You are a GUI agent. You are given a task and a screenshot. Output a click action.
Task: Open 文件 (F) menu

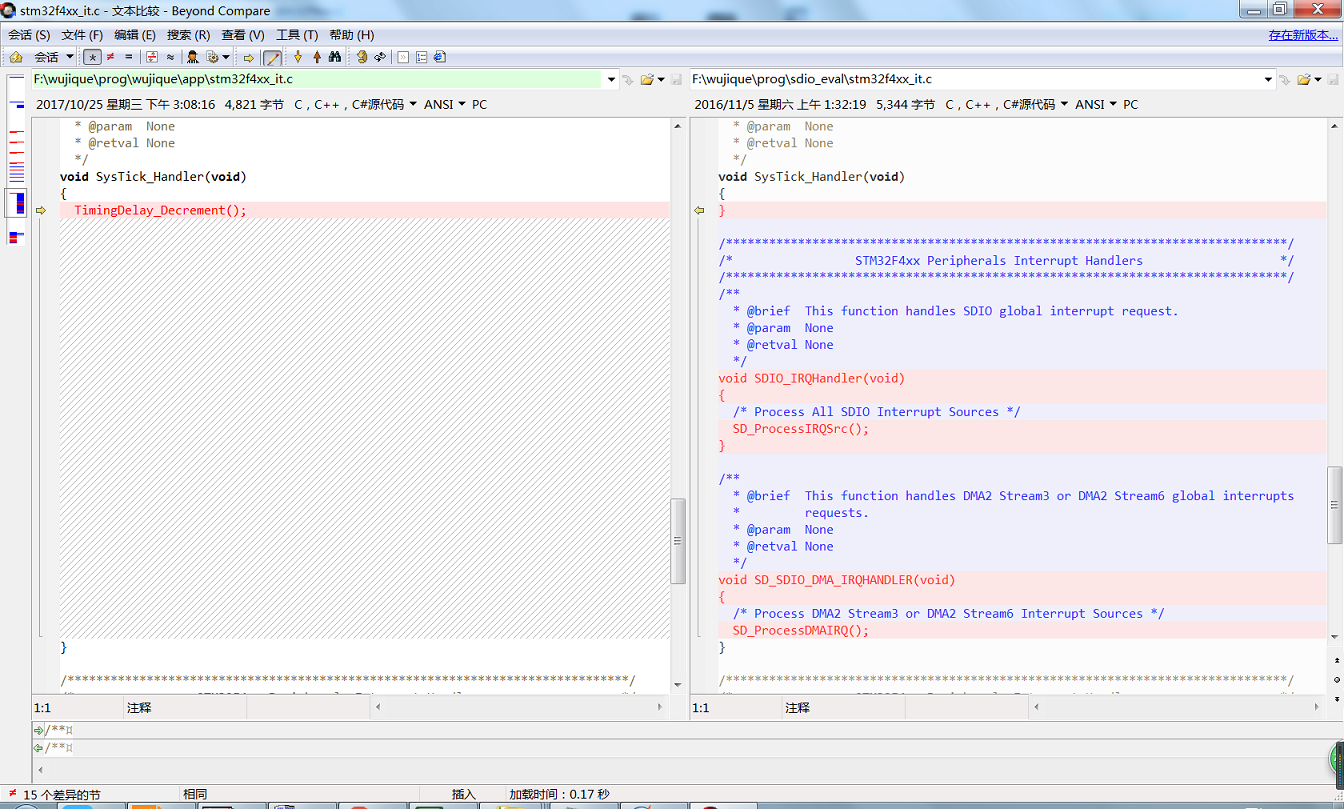(82, 35)
